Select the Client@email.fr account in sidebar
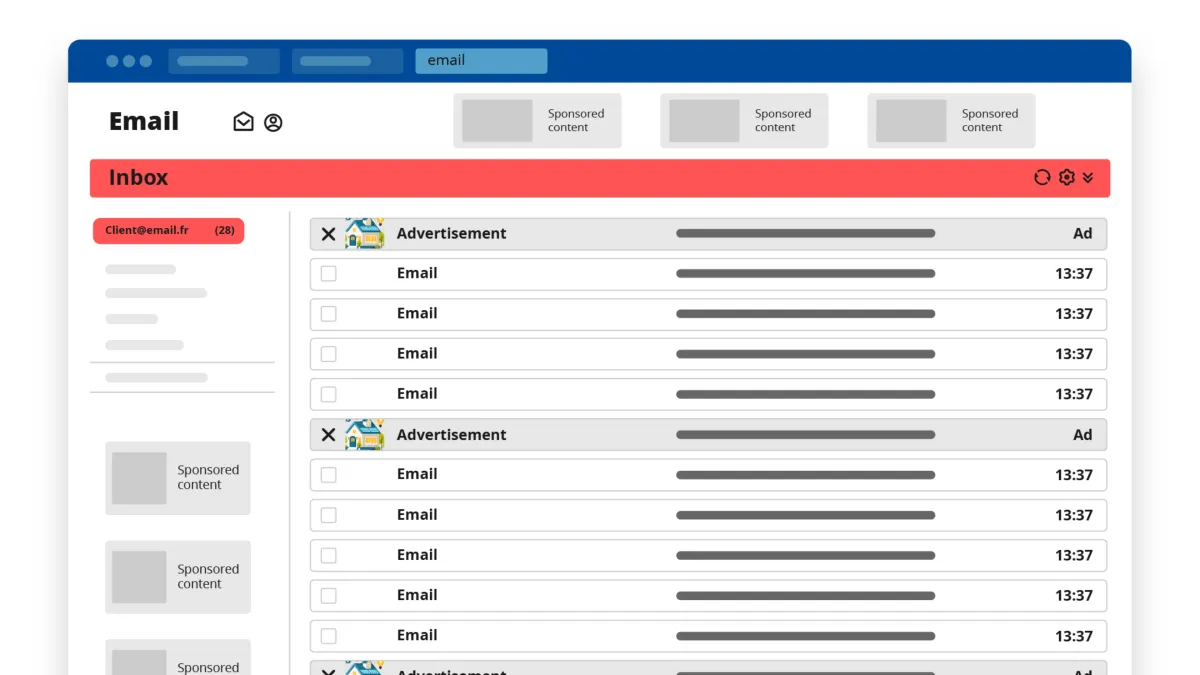The image size is (1200, 675). point(168,231)
